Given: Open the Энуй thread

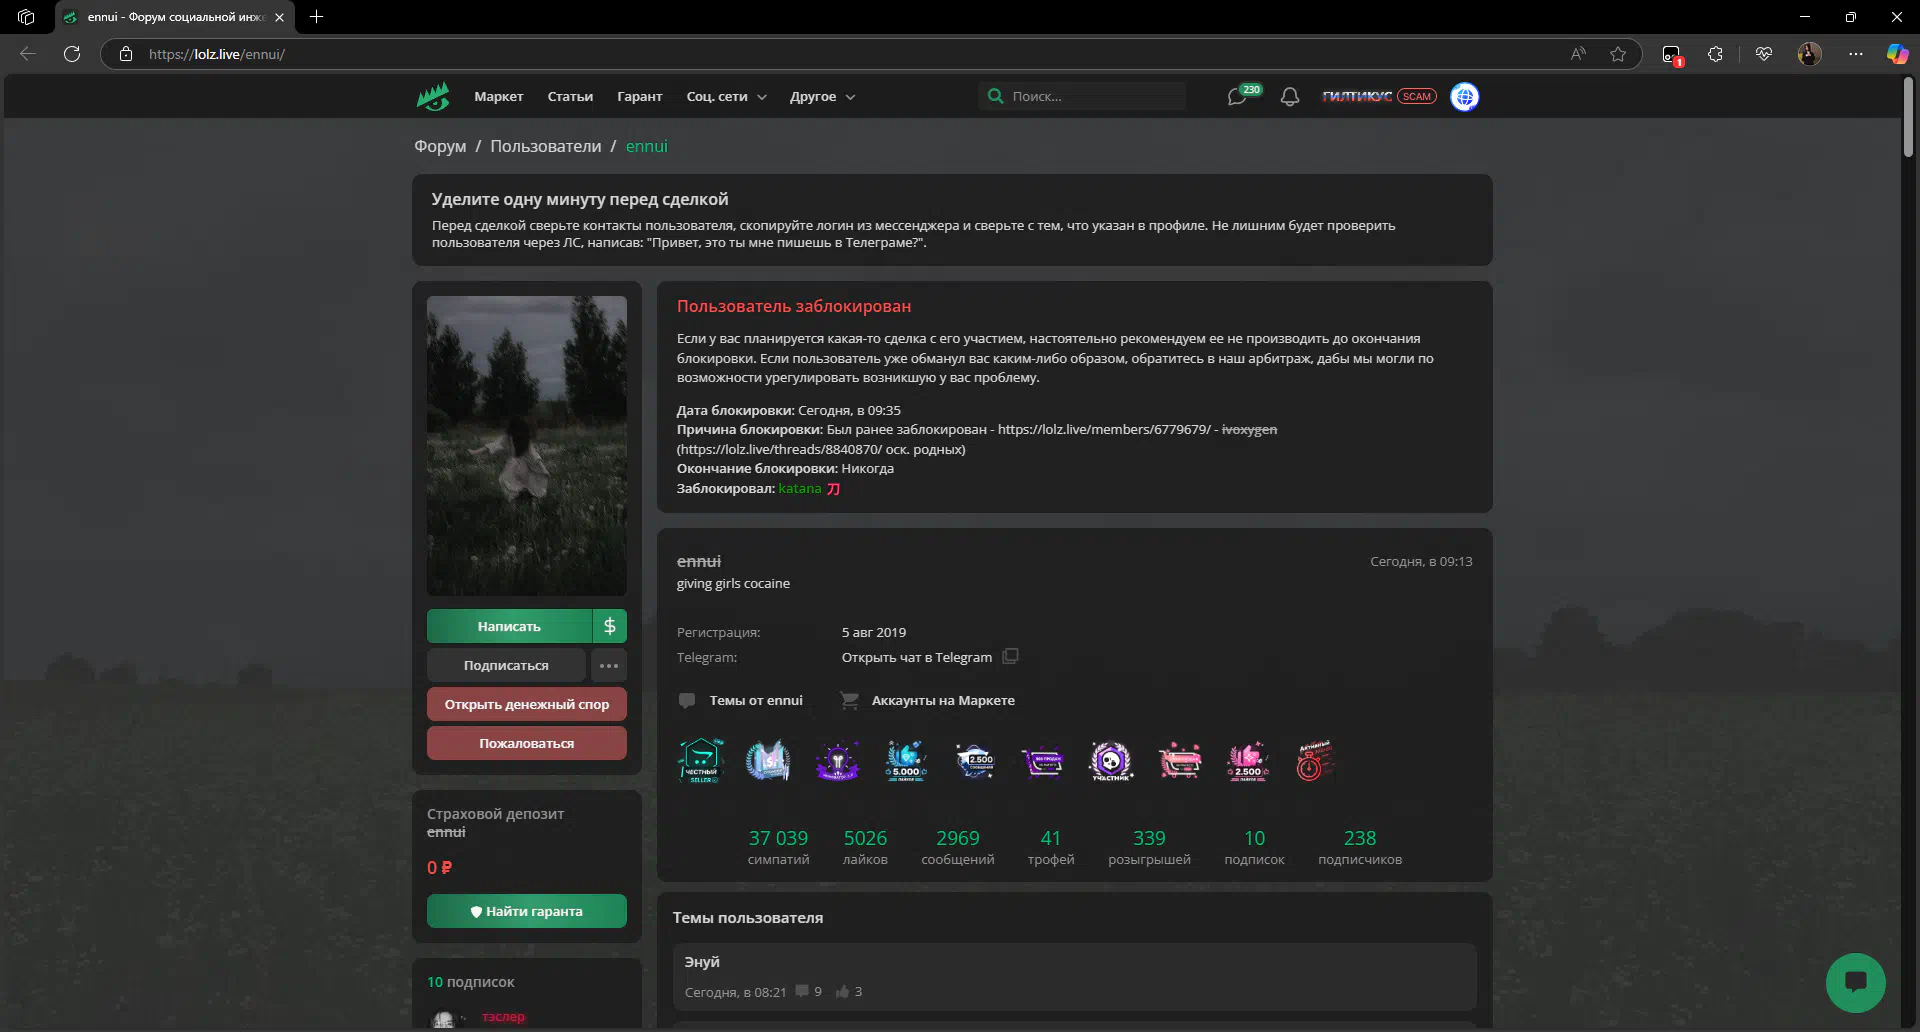Looking at the screenshot, I should [702, 962].
